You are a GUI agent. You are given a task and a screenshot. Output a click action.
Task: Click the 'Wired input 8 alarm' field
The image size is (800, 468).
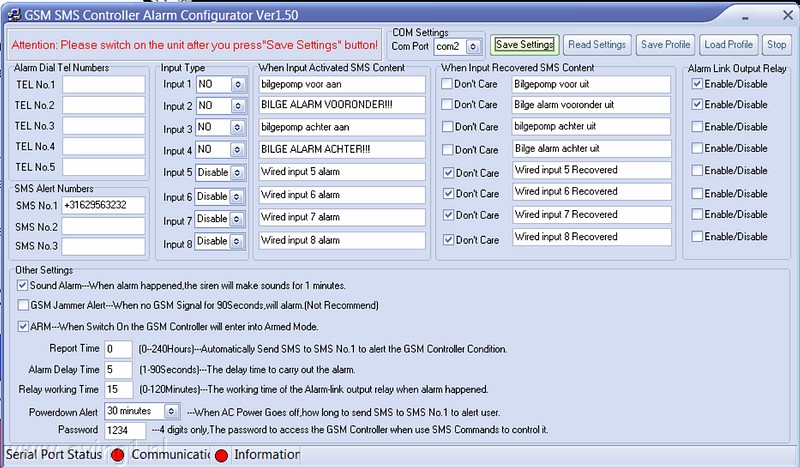(x=342, y=240)
